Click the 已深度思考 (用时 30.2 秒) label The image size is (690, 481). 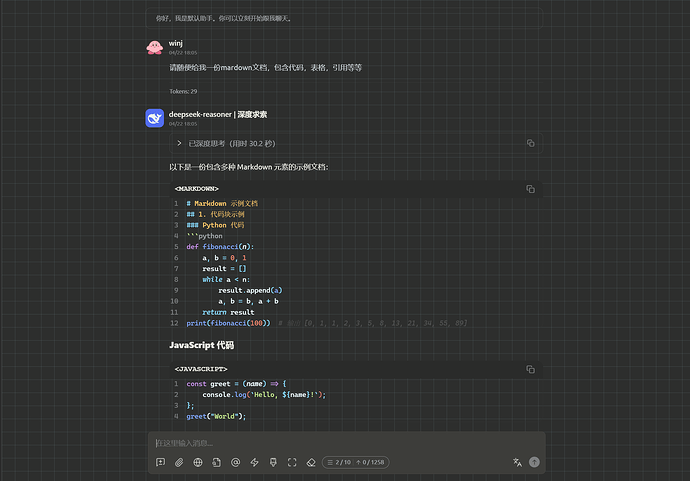click(232, 143)
